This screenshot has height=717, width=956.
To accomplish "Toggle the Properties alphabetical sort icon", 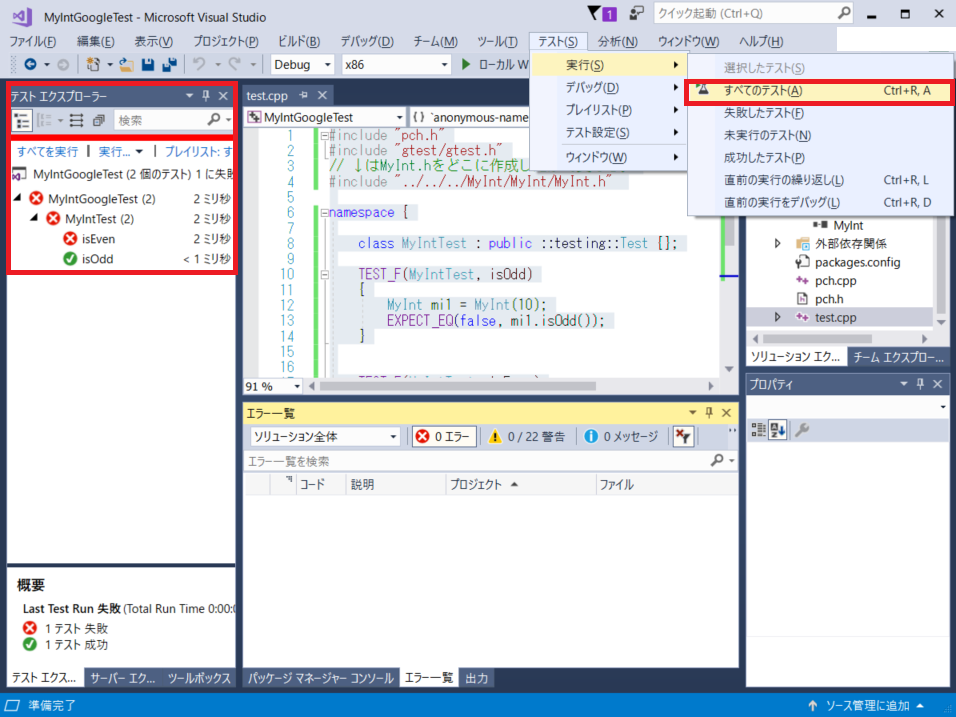I will point(777,430).
